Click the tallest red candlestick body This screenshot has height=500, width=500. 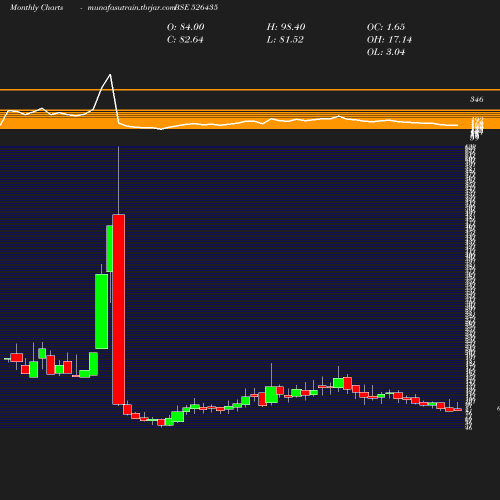point(119,309)
